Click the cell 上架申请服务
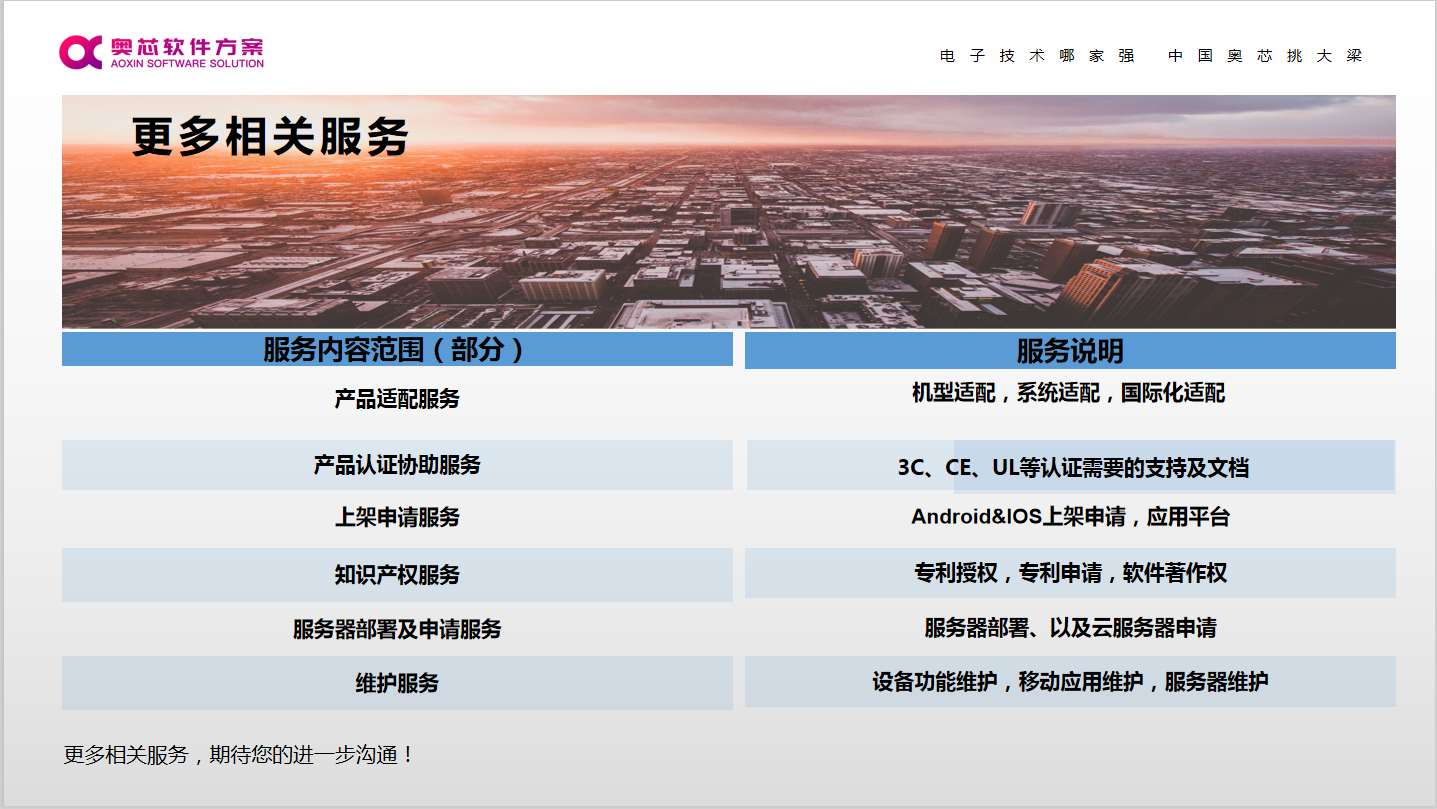 [397, 518]
